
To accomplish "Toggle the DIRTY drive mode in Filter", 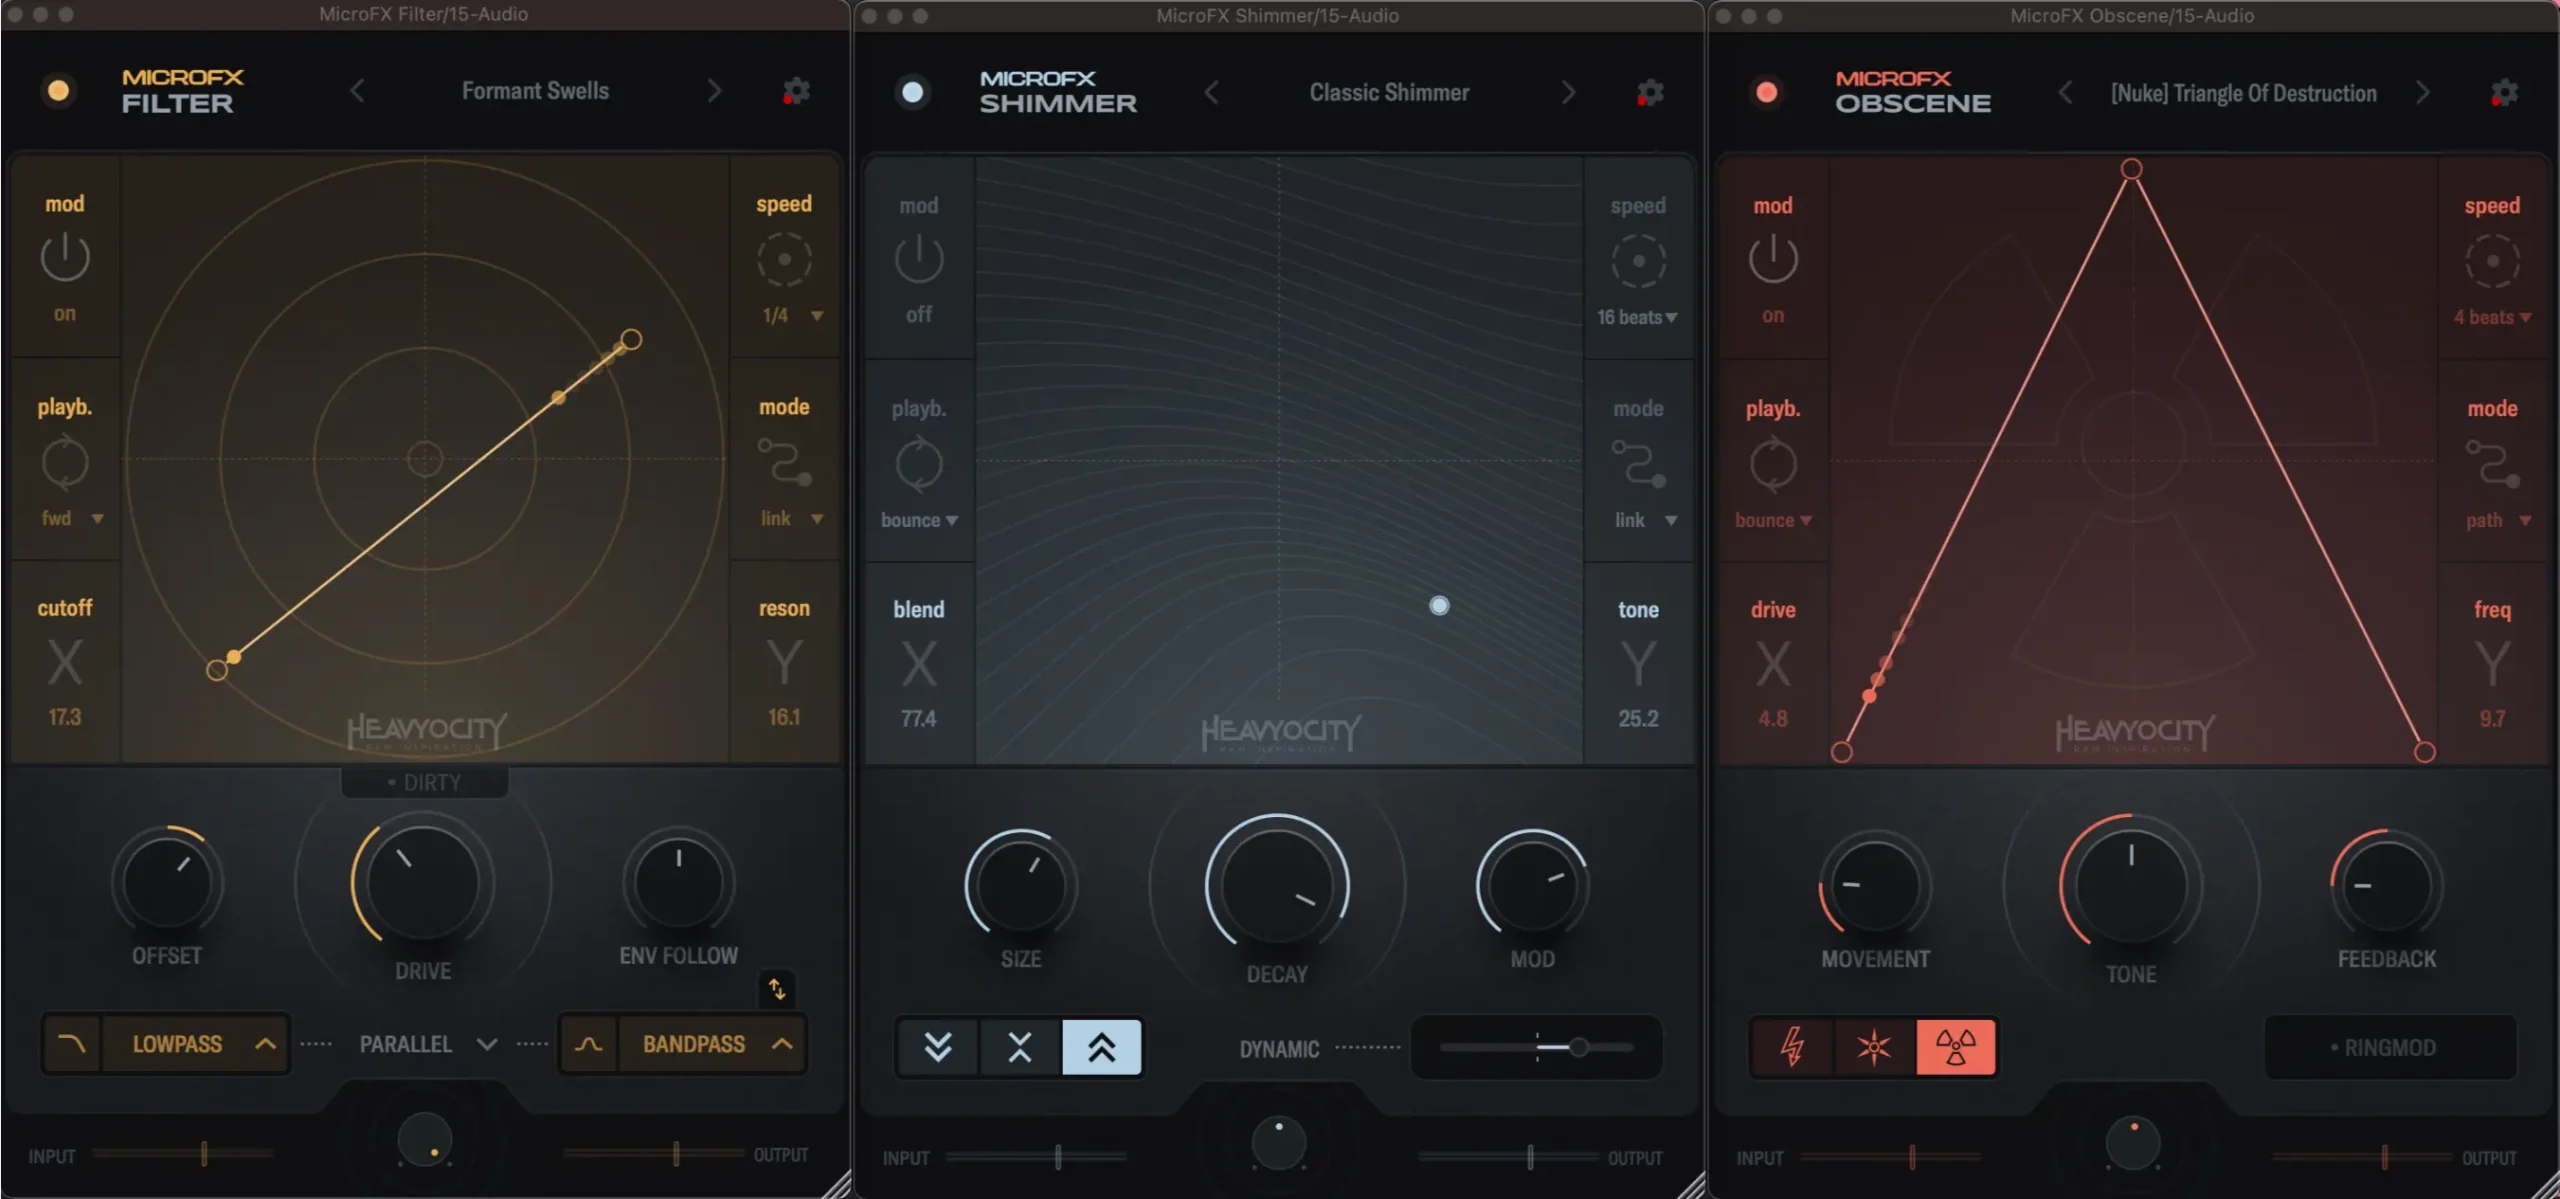I will [424, 782].
